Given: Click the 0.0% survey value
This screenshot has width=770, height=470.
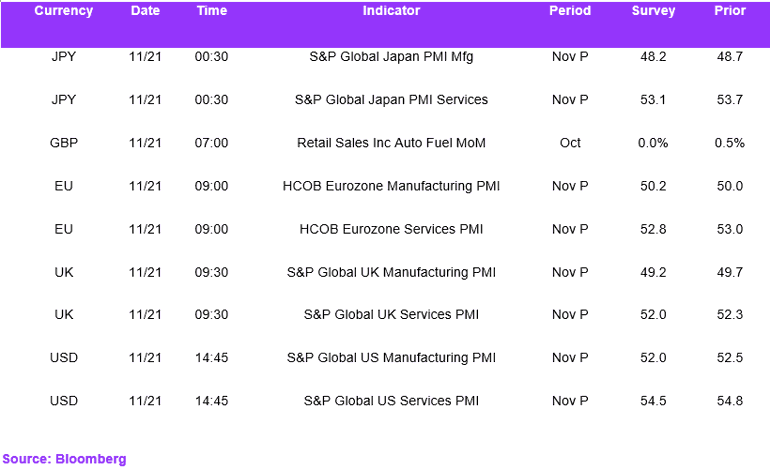Looking at the screenshot, I should click(653, 143).
